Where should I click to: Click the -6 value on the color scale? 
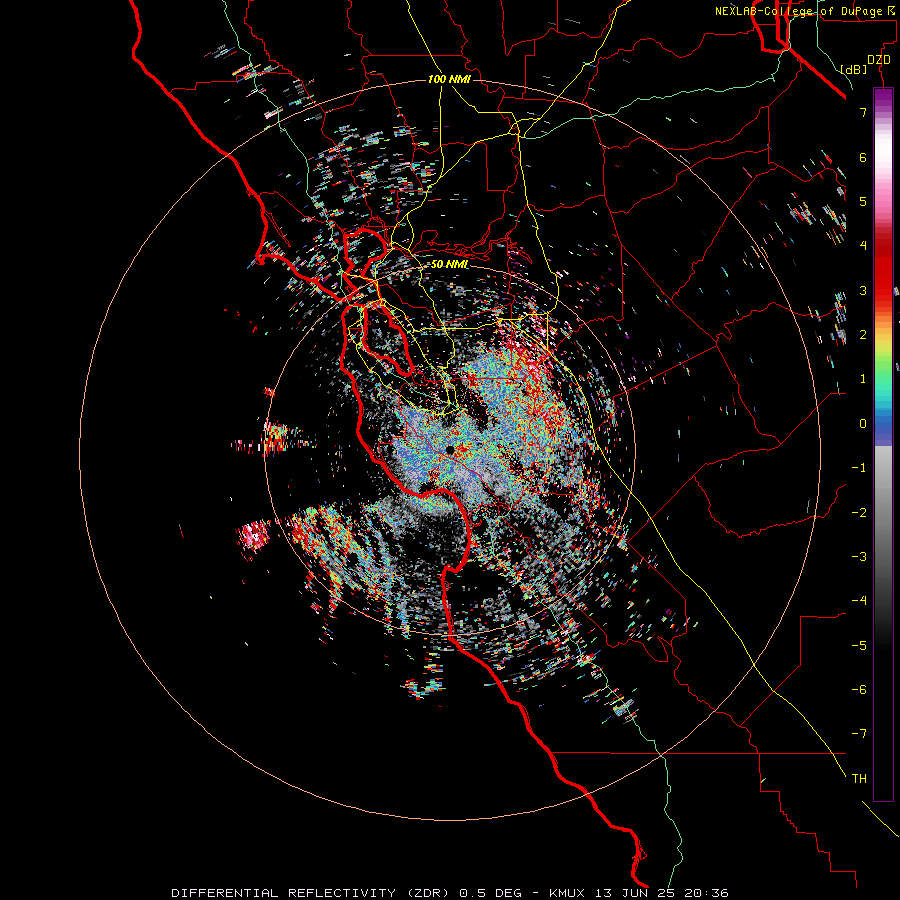(859, 690)
